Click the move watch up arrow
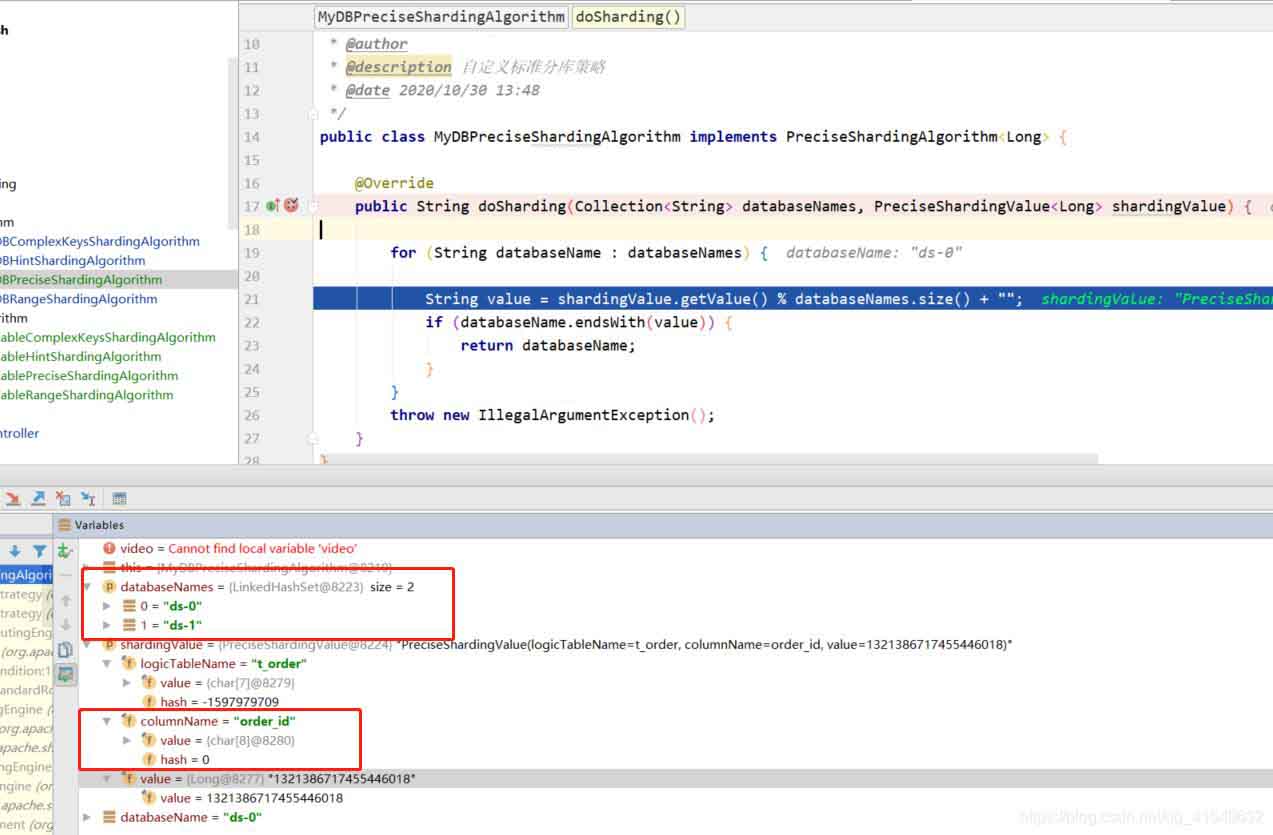The width and height of the screenshot is (1273, 835). tap(65, 601)
